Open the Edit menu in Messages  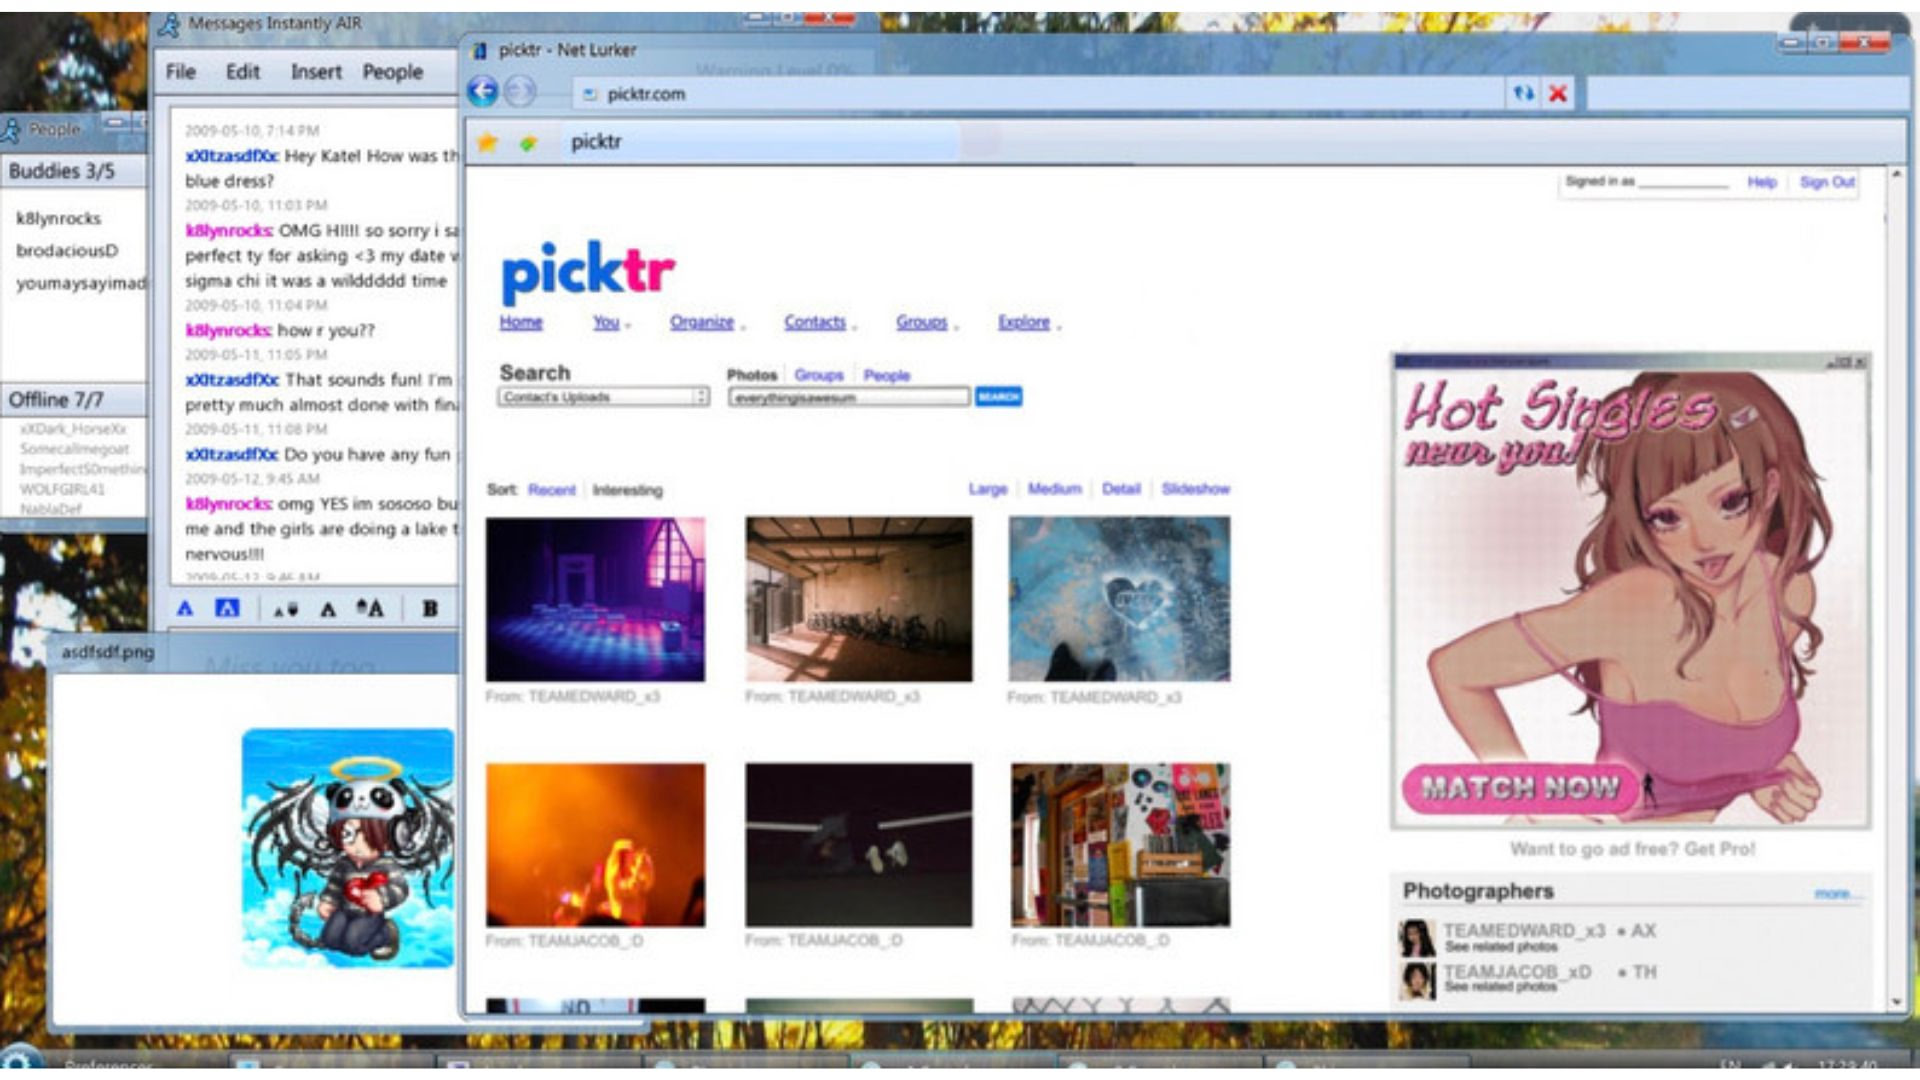(x=242, y=72)
